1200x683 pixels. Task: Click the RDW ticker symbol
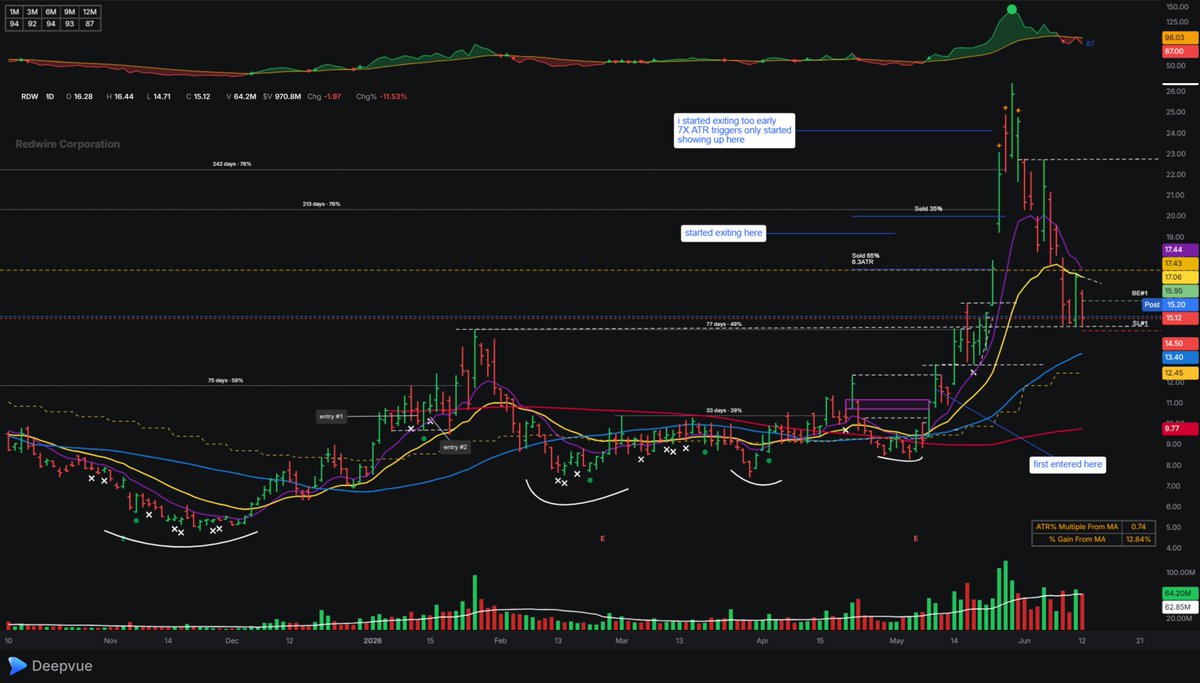pos(28,97)
